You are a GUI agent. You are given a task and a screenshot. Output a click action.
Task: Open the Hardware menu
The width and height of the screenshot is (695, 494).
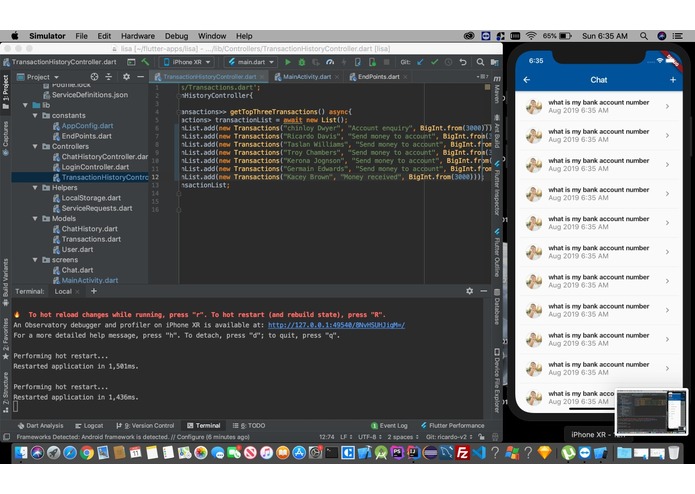pyautogui.click(x=138, y=36)
